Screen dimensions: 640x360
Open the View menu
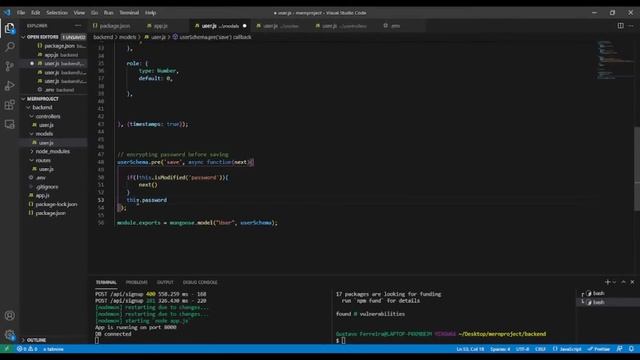[79, 13]
